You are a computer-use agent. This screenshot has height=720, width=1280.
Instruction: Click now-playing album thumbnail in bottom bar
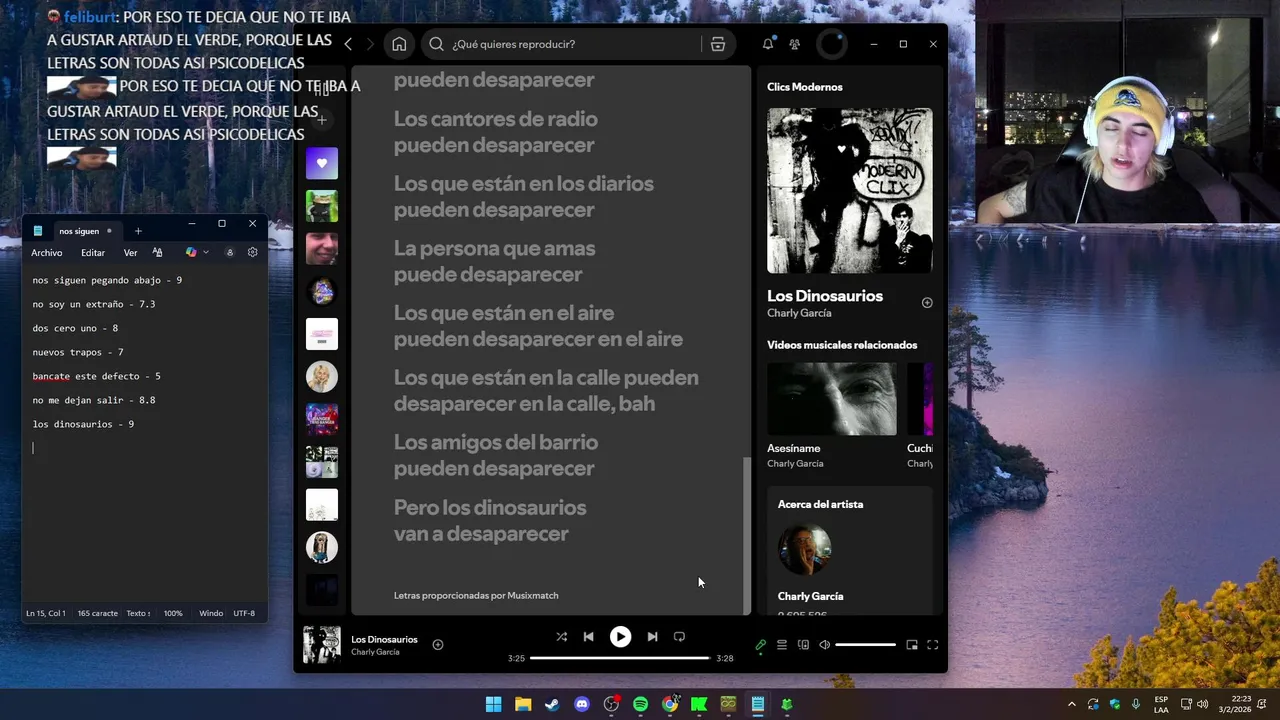(x=322, y=645)
